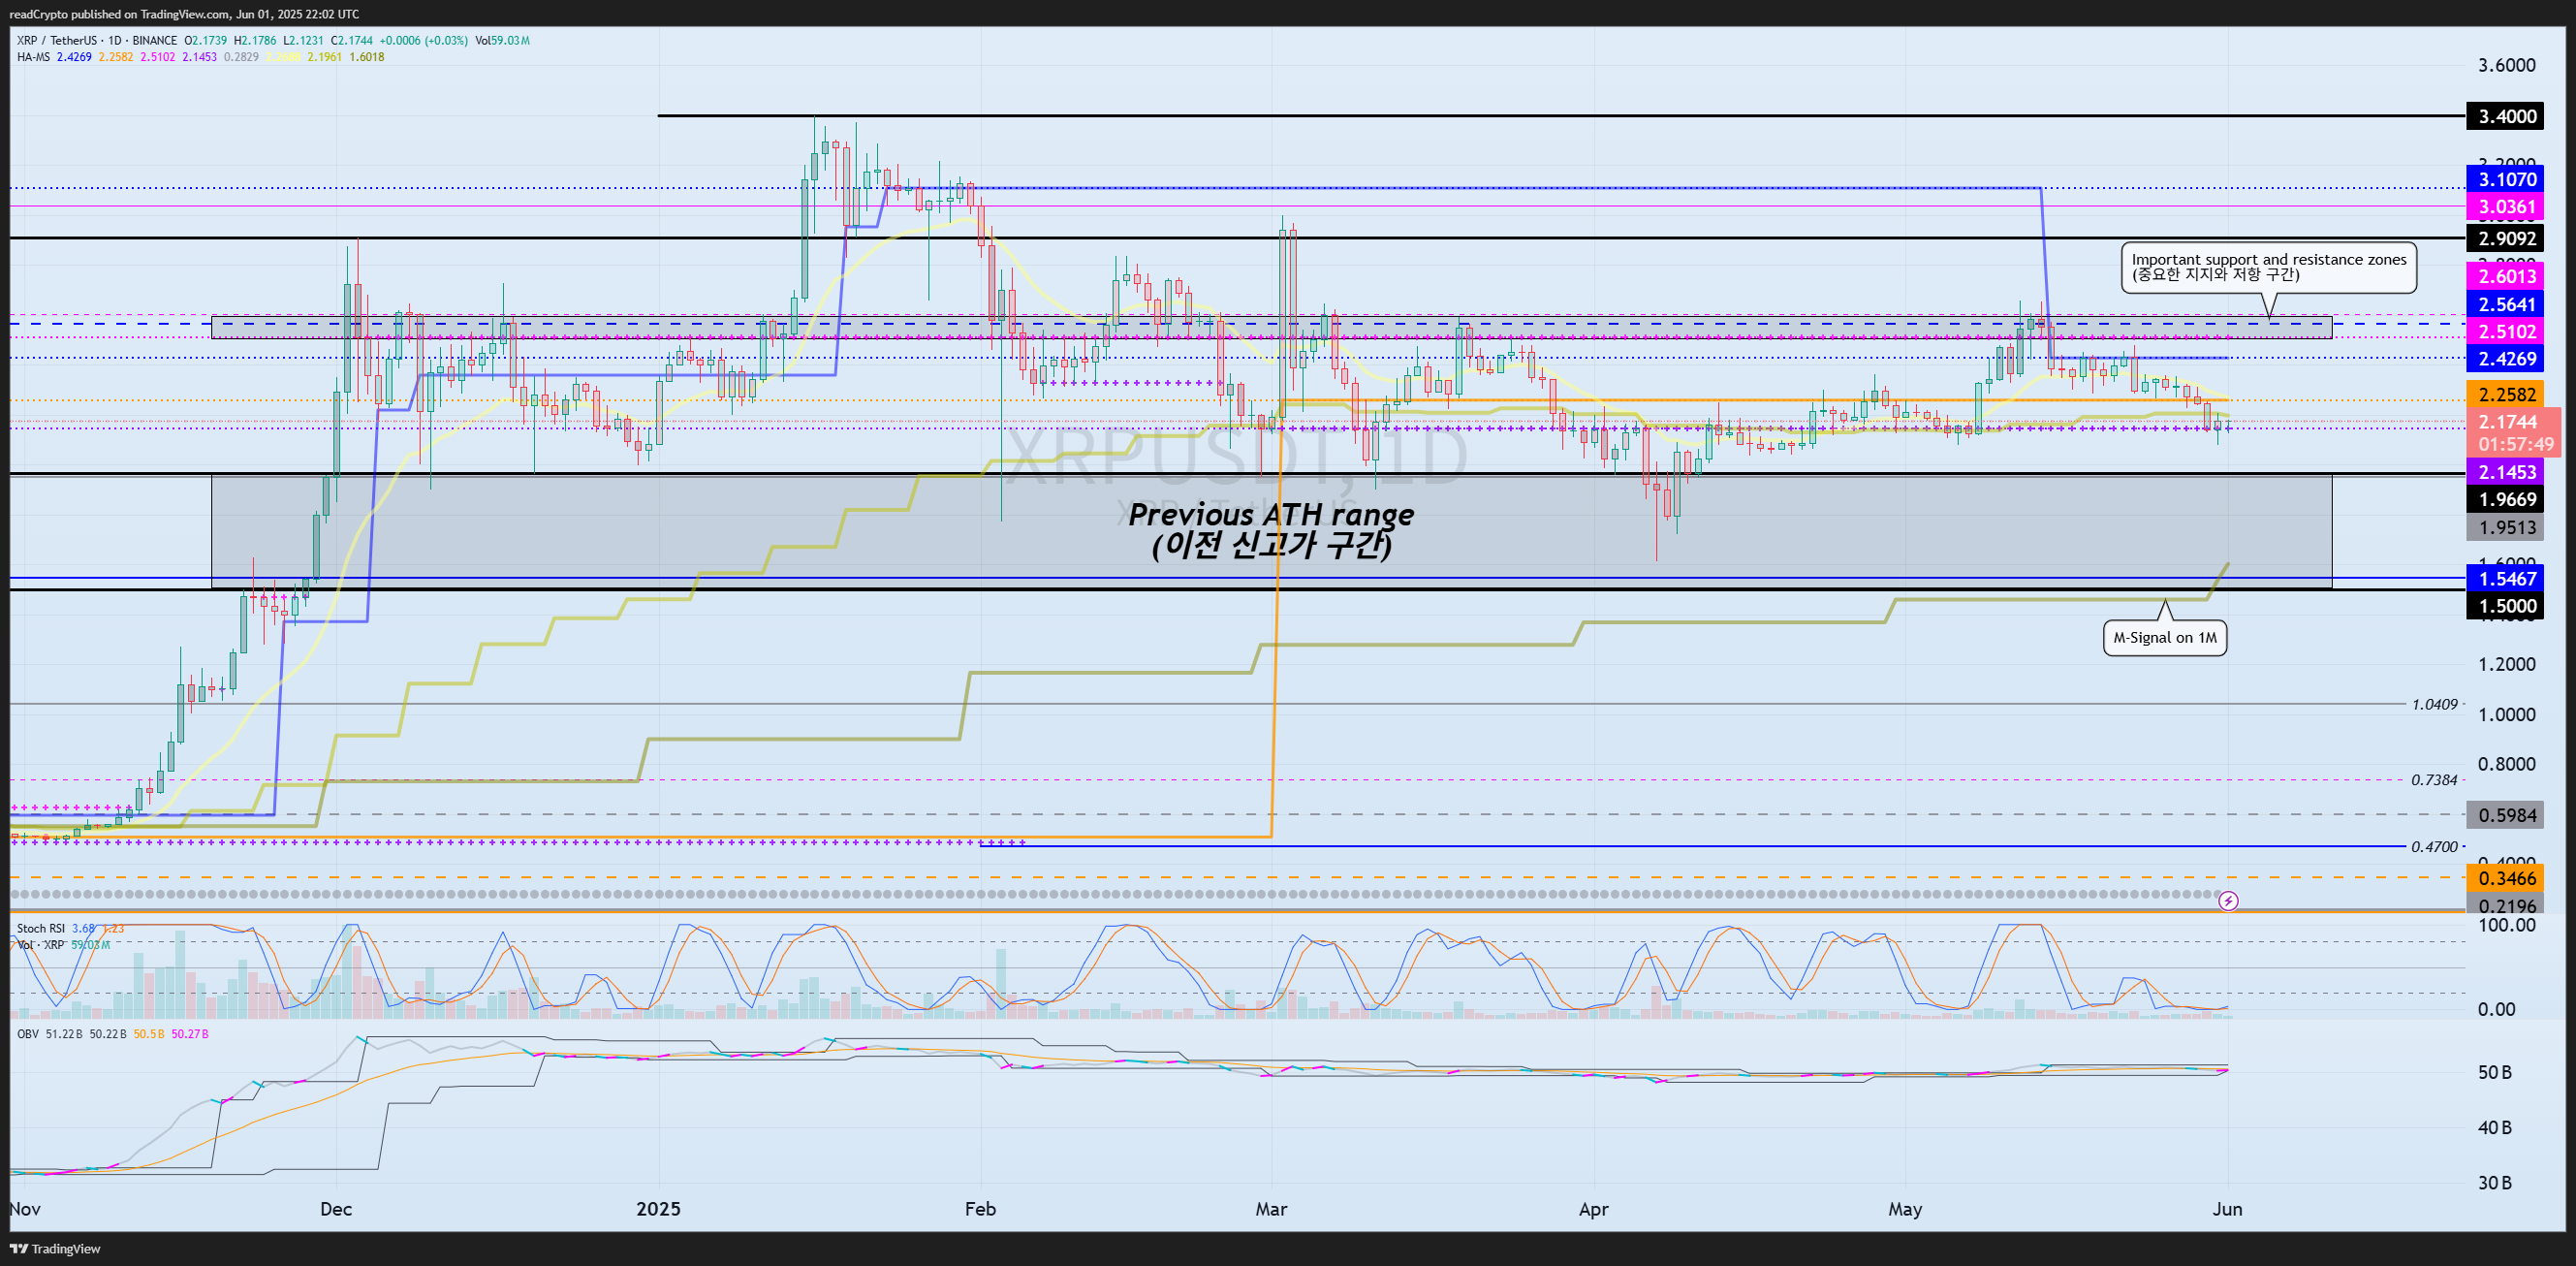Screen dimensions: 2576x1266
Task: Click the 3.4000 black price label
Action: [x=2507, y=116]
